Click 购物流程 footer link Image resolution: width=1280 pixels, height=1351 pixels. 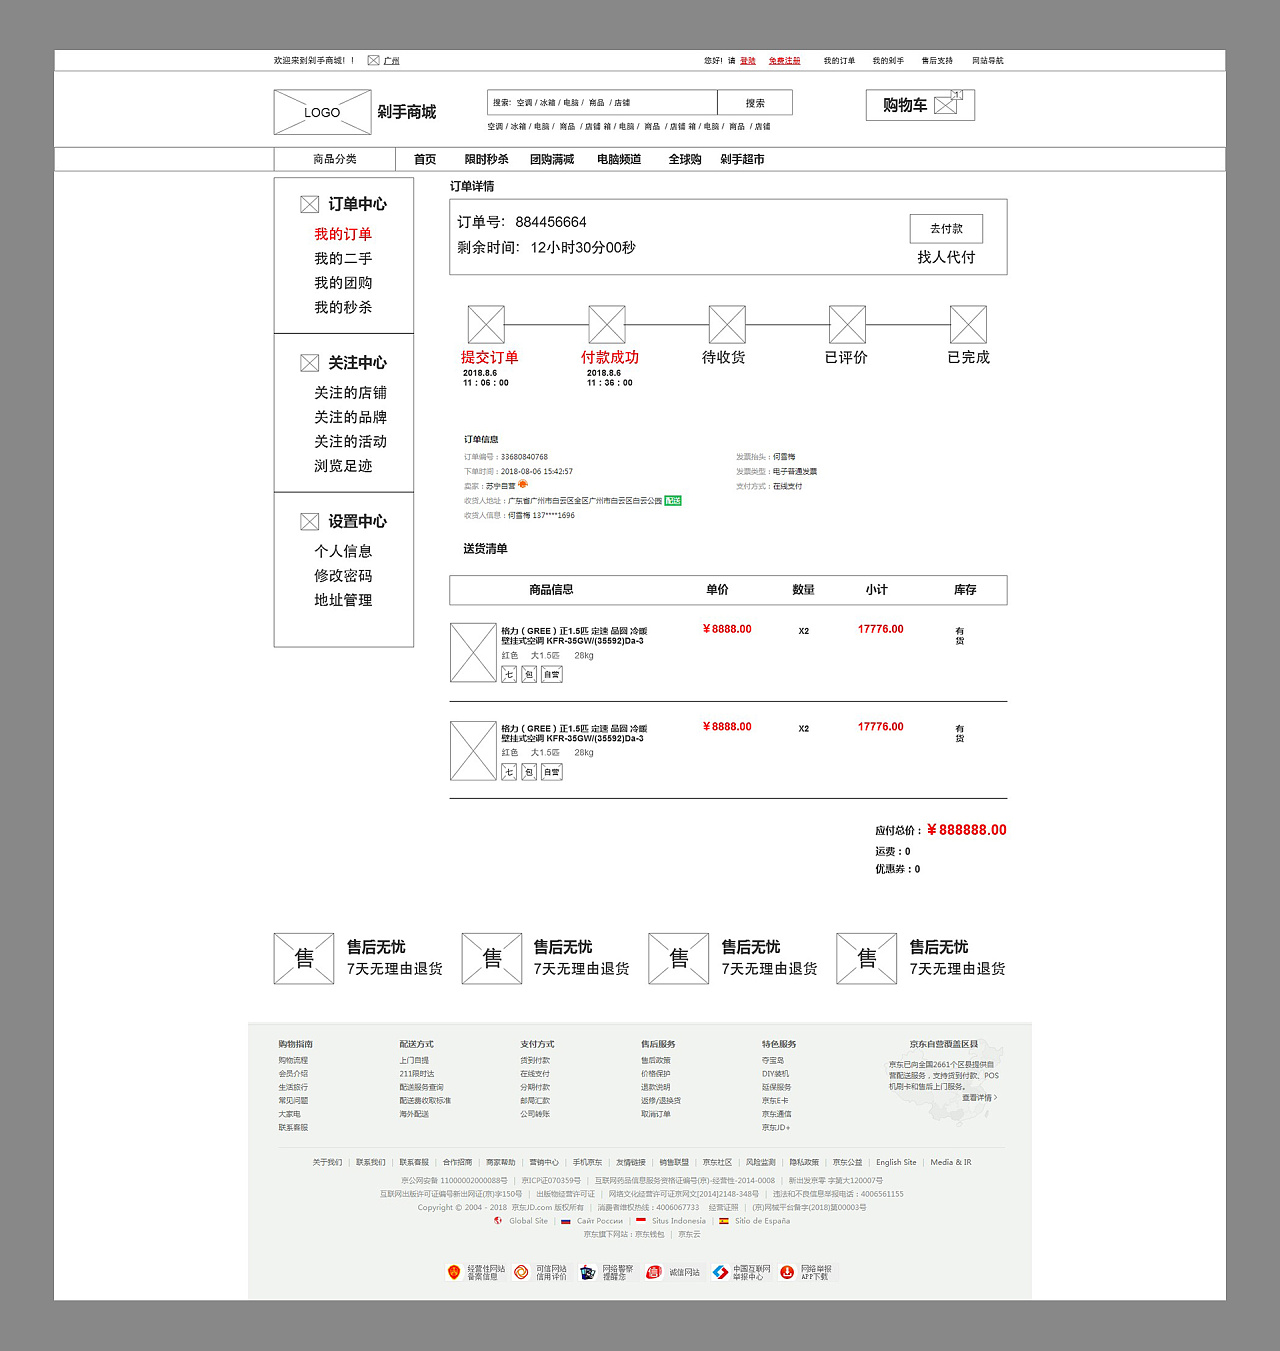click(x=293, y=1060)
